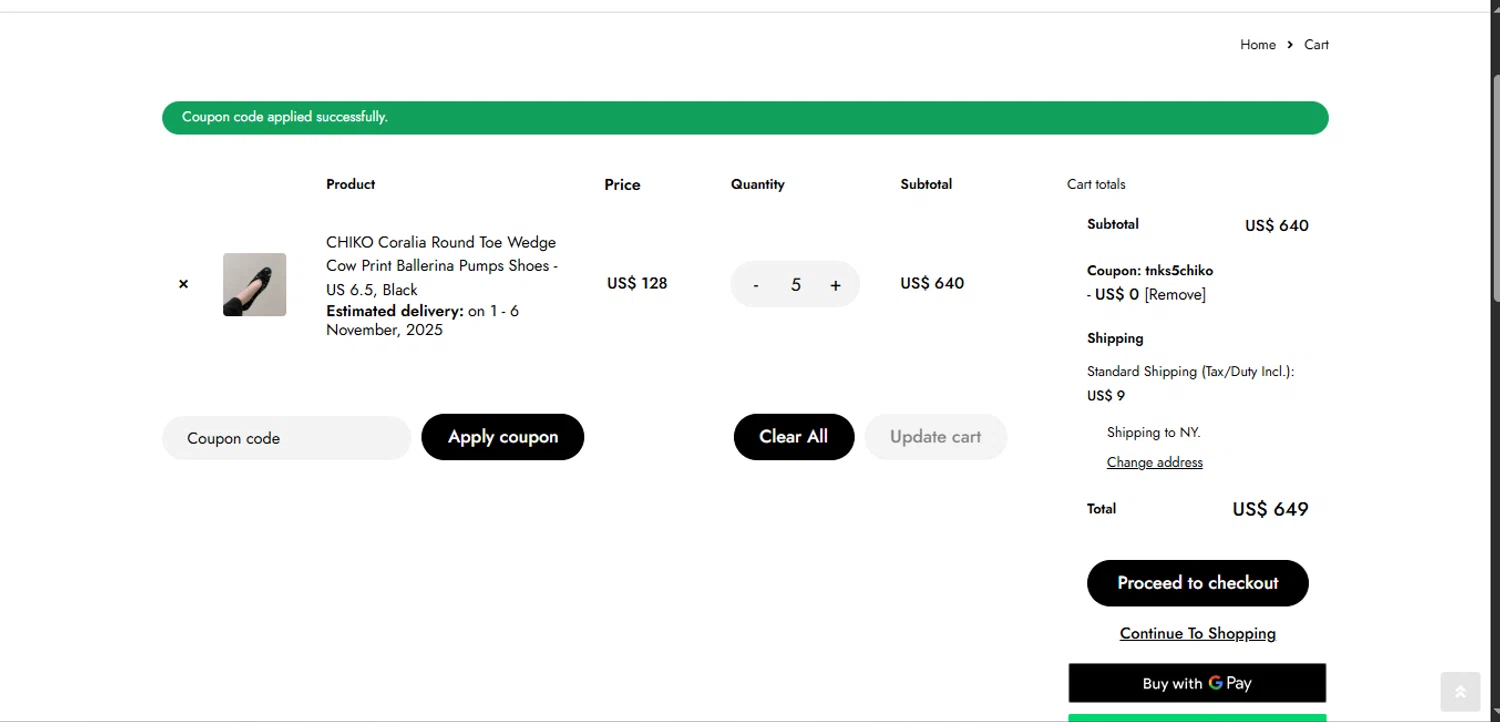
Task: Click the page vertical scrollbar thumb
Action: click(x=1495, y=186)
